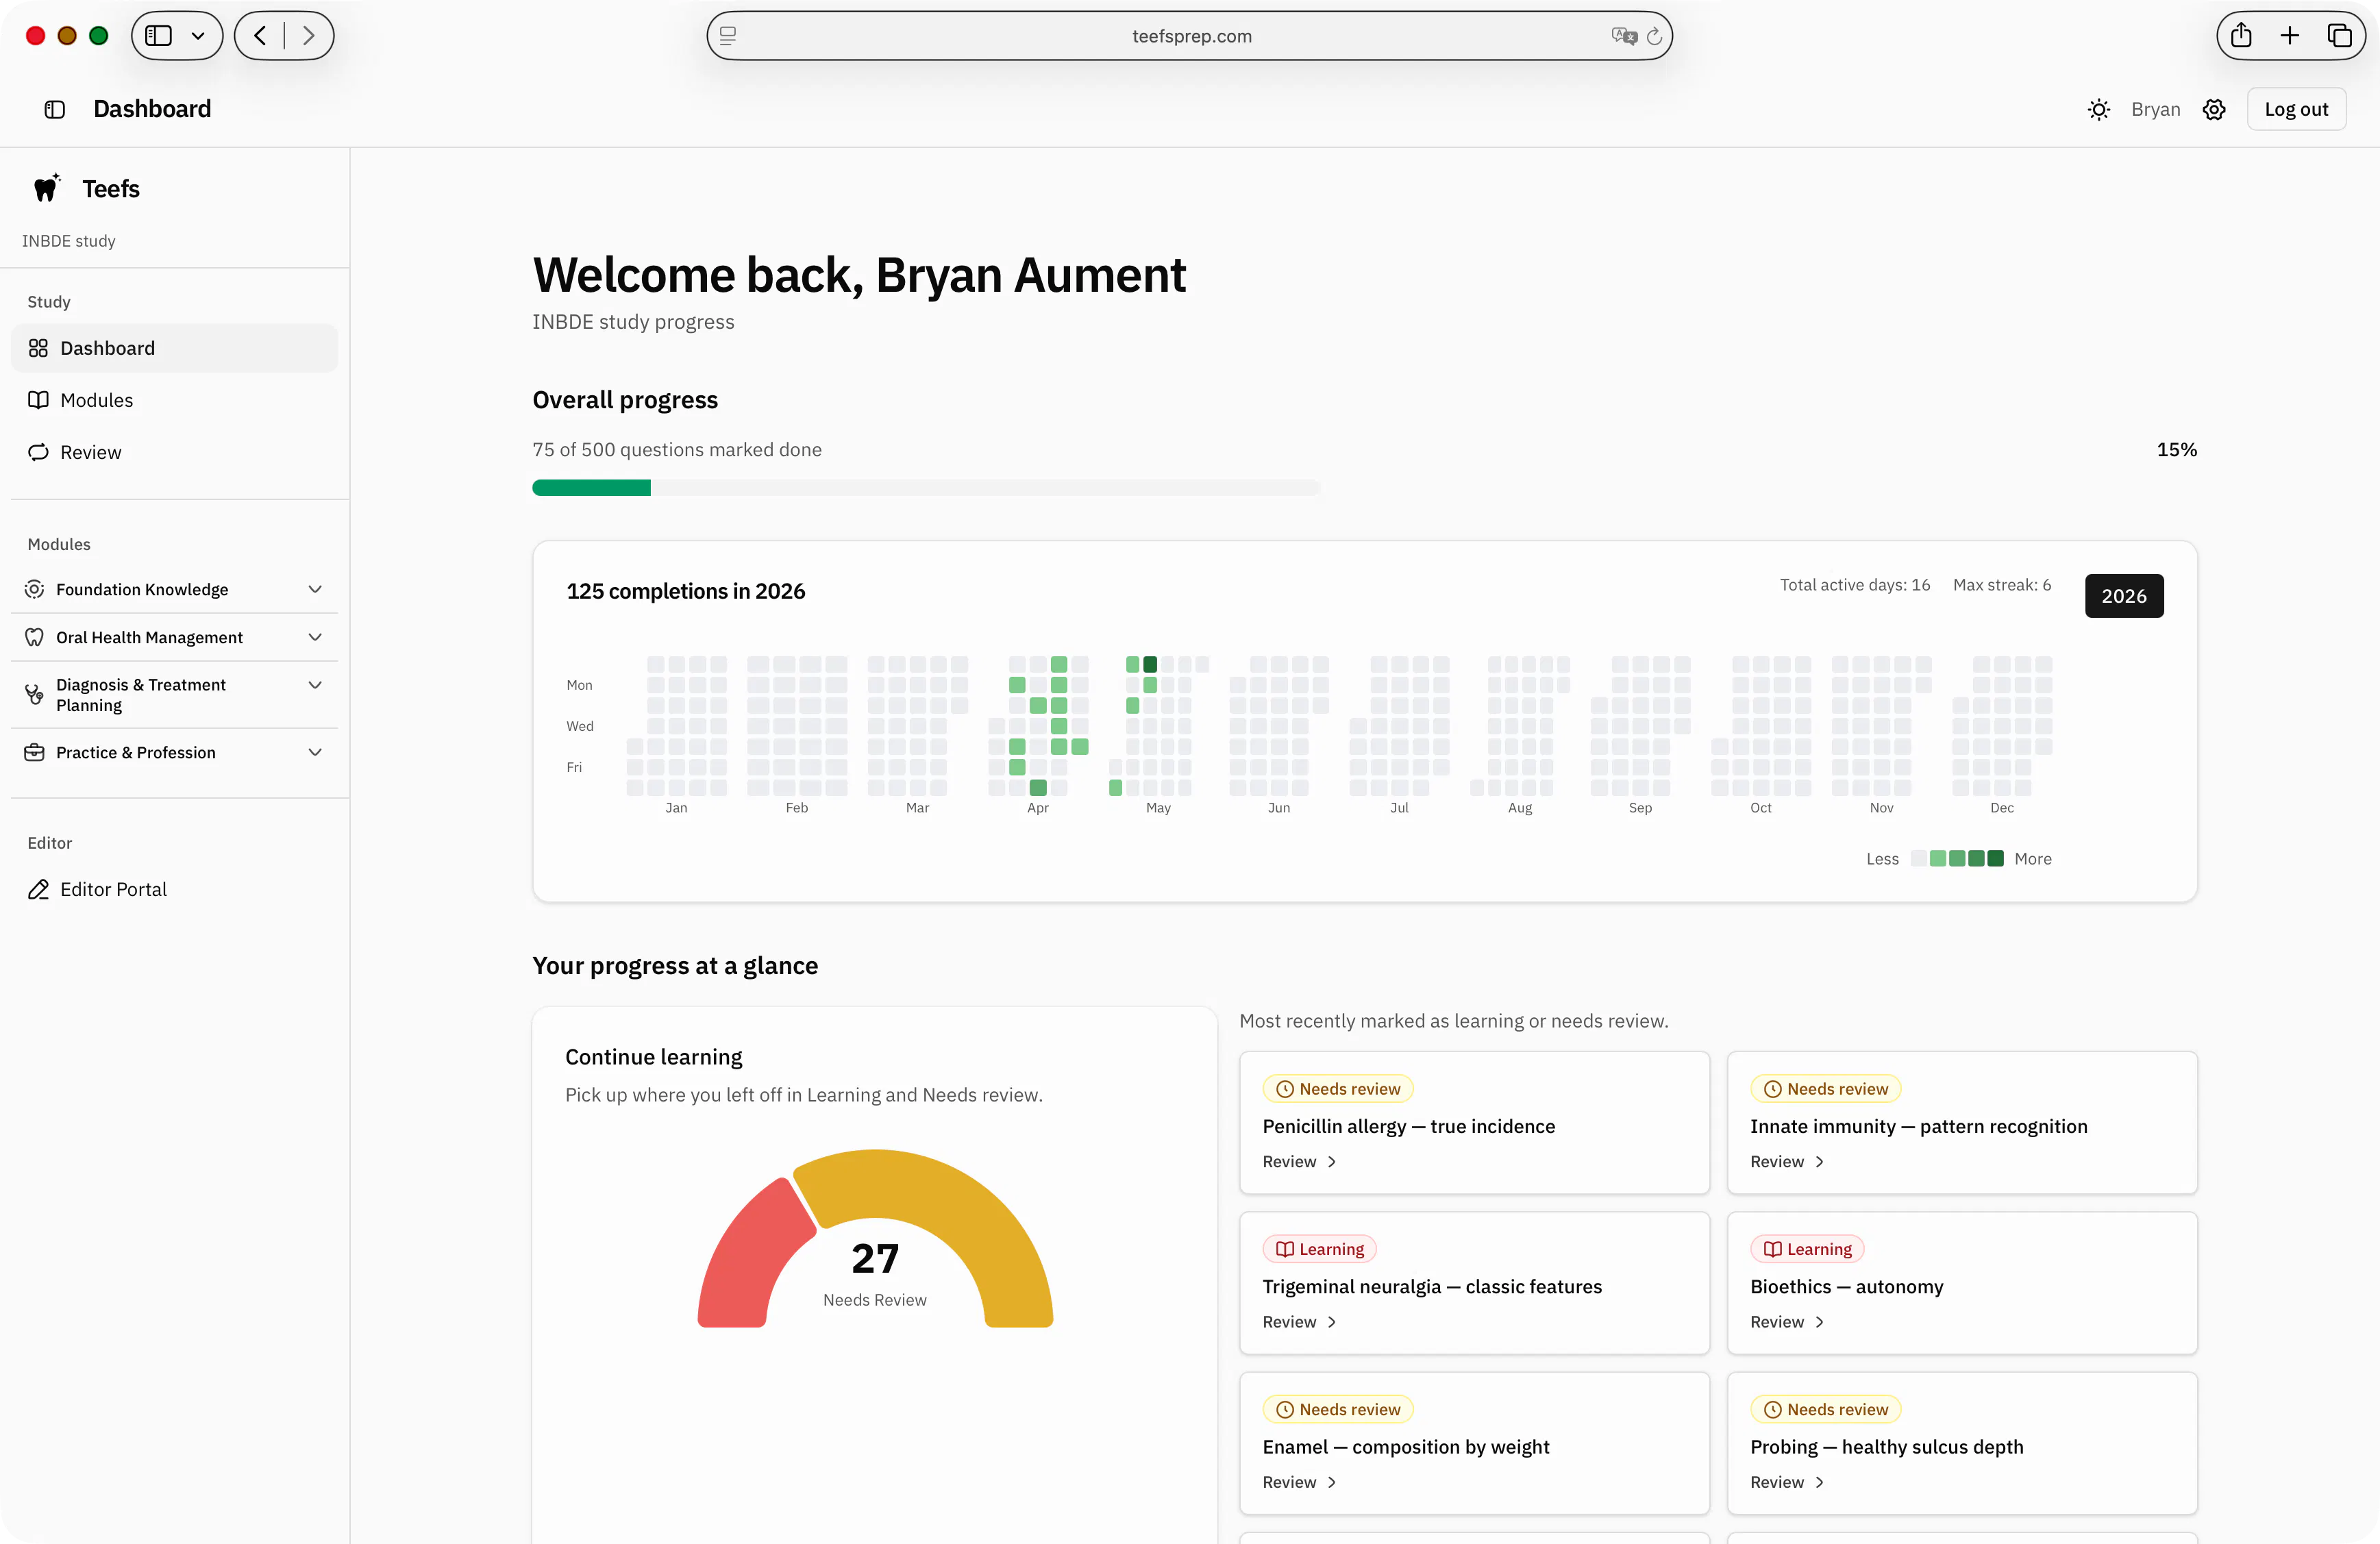
Task: Expand Foundation Knowledge module chevron
Action: point(315,589)
